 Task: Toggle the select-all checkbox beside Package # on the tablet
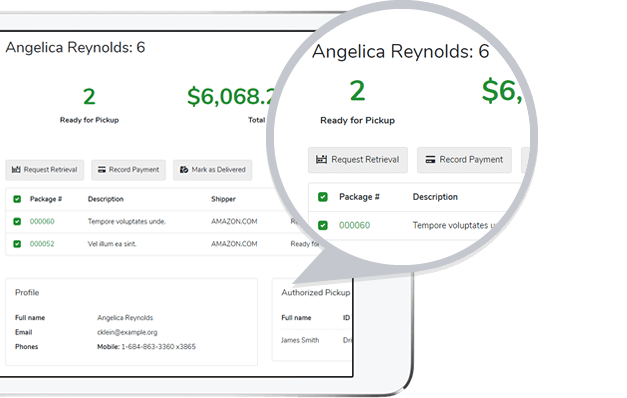click(17, 199)
